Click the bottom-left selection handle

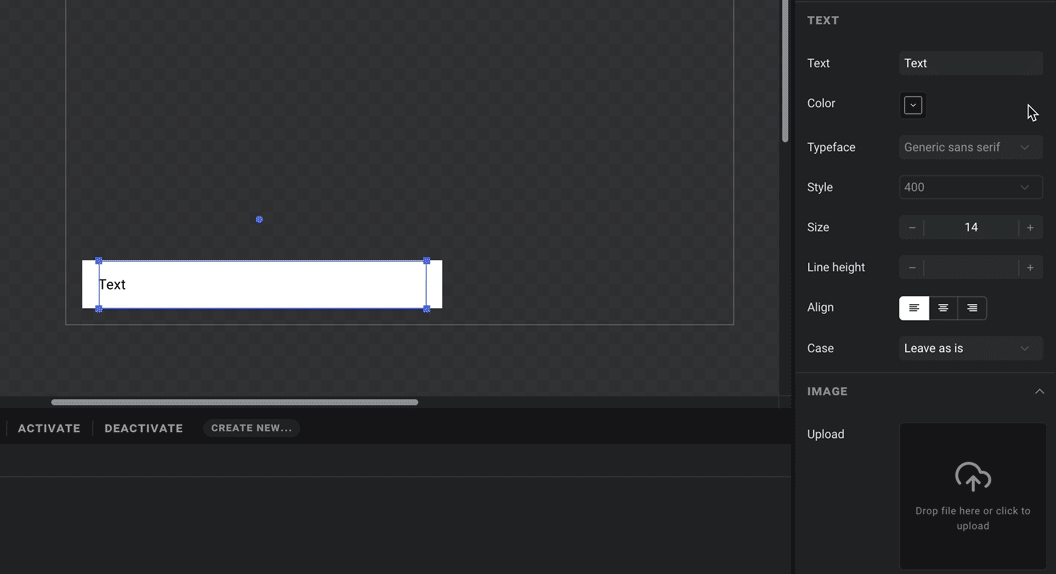tap(98, 309)
